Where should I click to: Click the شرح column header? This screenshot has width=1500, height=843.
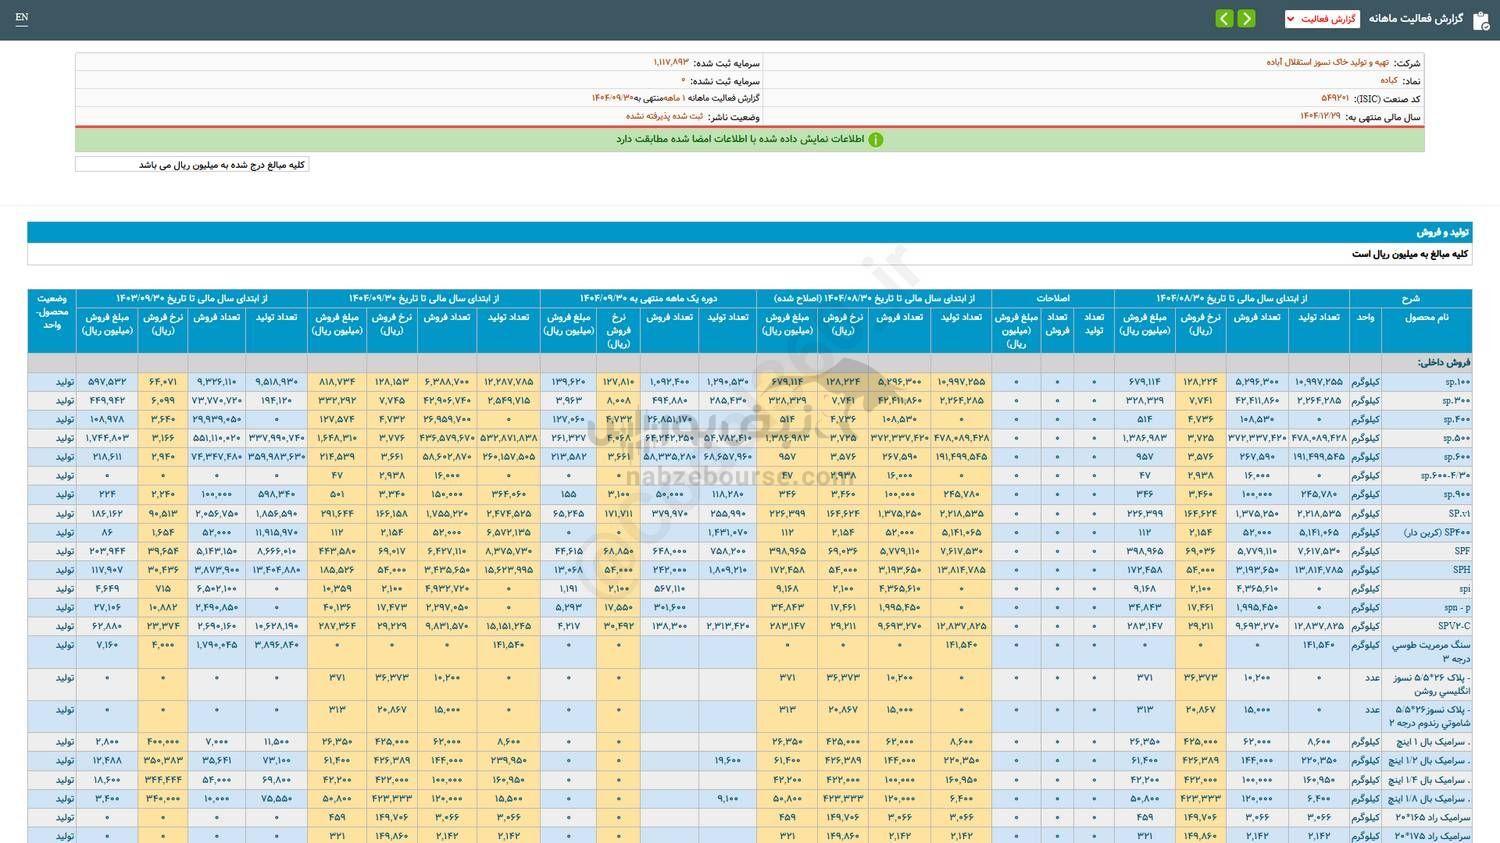(1410, 298)
